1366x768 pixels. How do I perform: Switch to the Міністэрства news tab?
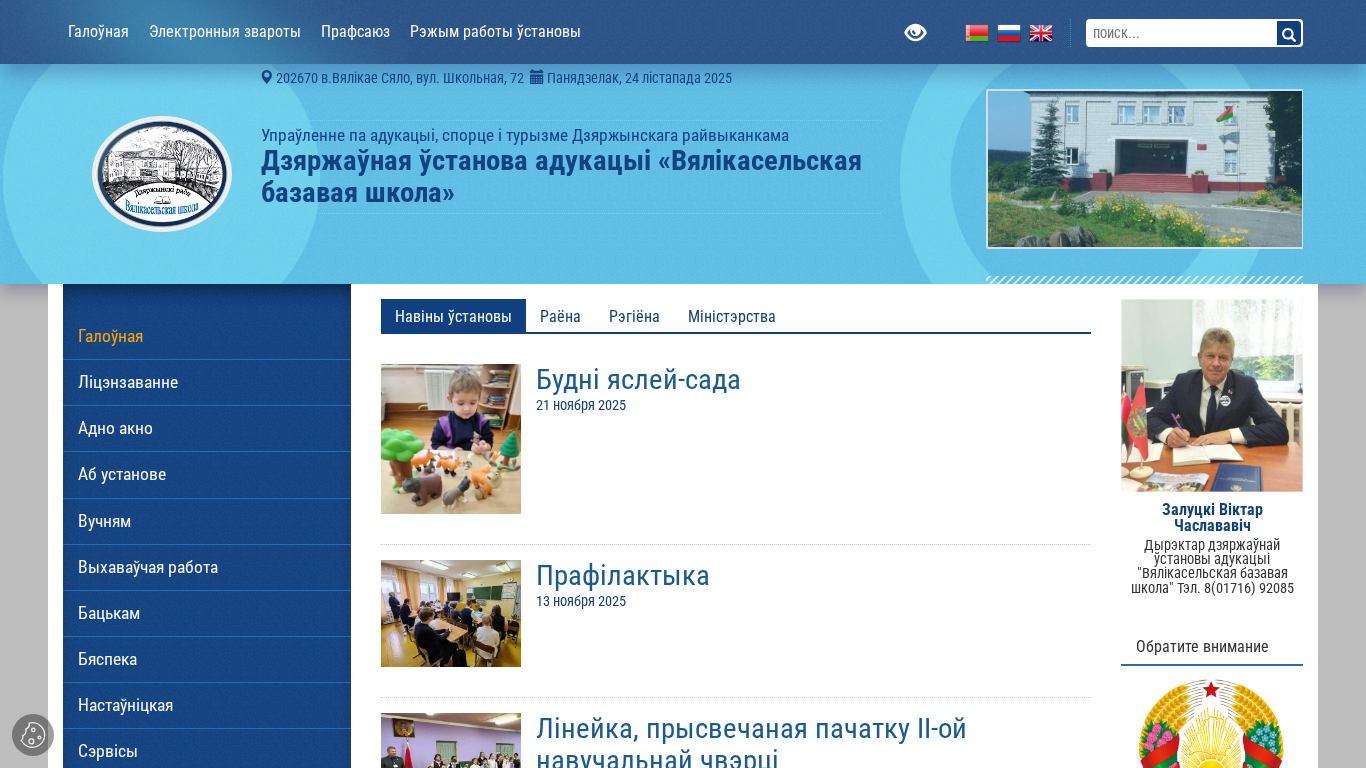pyautogui.click(x=732, y=316)
